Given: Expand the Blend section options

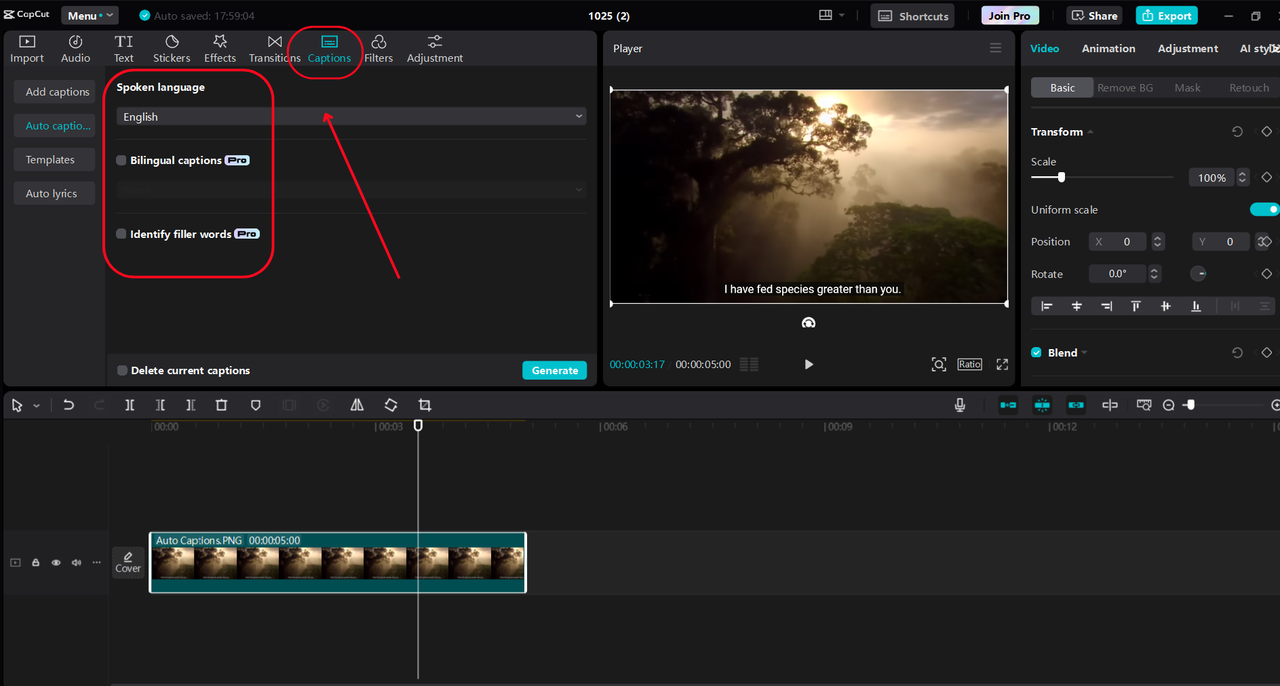Looking at the screenshot, I should [1084, 353].
